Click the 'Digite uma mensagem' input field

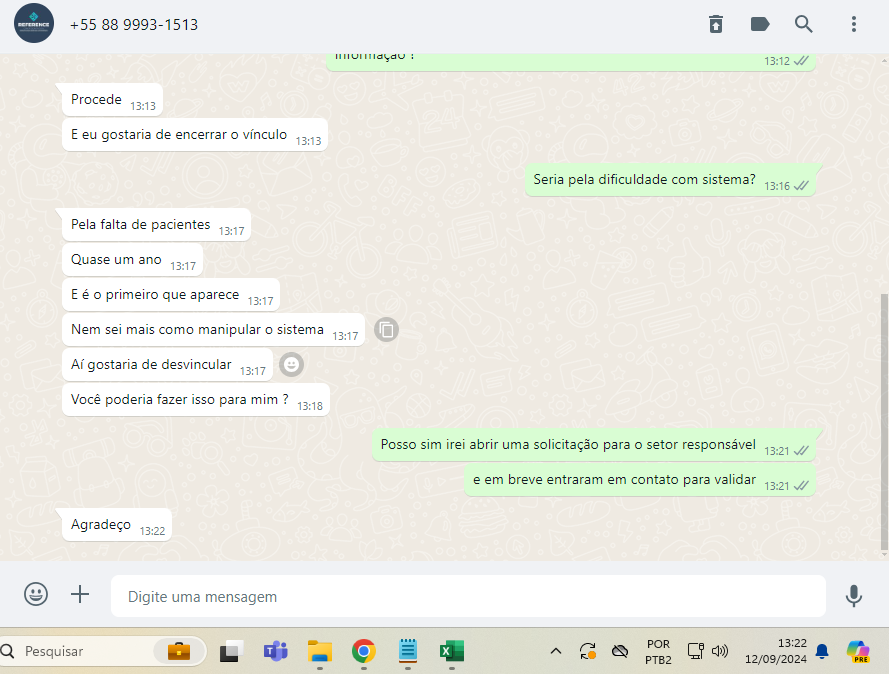[468, 596]
